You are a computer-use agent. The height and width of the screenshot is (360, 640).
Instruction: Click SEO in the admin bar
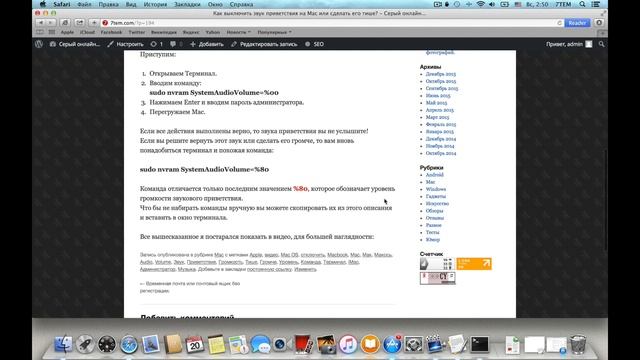click(315, 44)
